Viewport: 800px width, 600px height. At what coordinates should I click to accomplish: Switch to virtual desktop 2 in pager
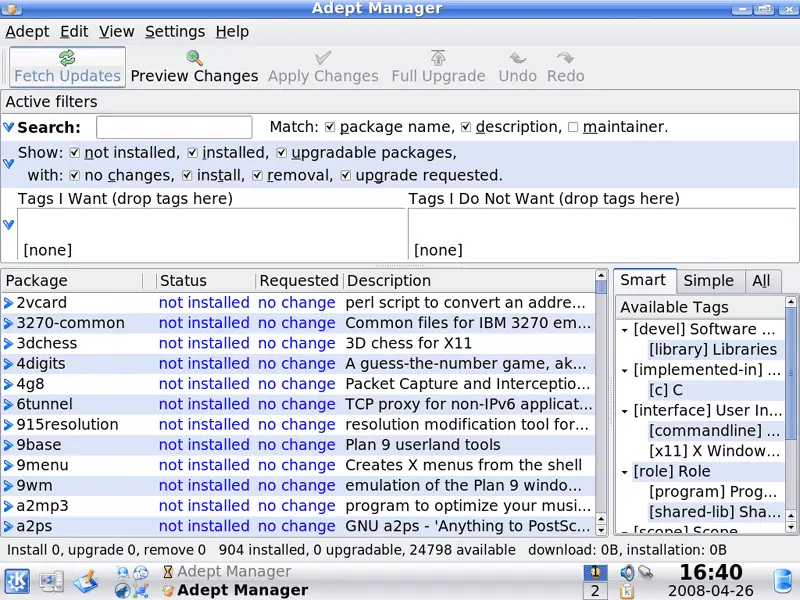(595, 591)
